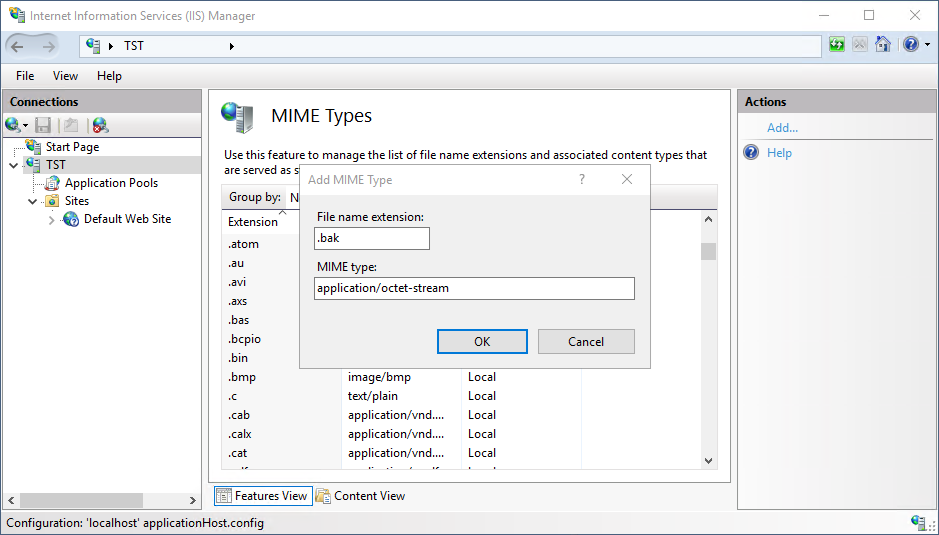Click the Back navigation arrow
The height and width of the screenshot is (535, 939).
click(x=17, y=46)
